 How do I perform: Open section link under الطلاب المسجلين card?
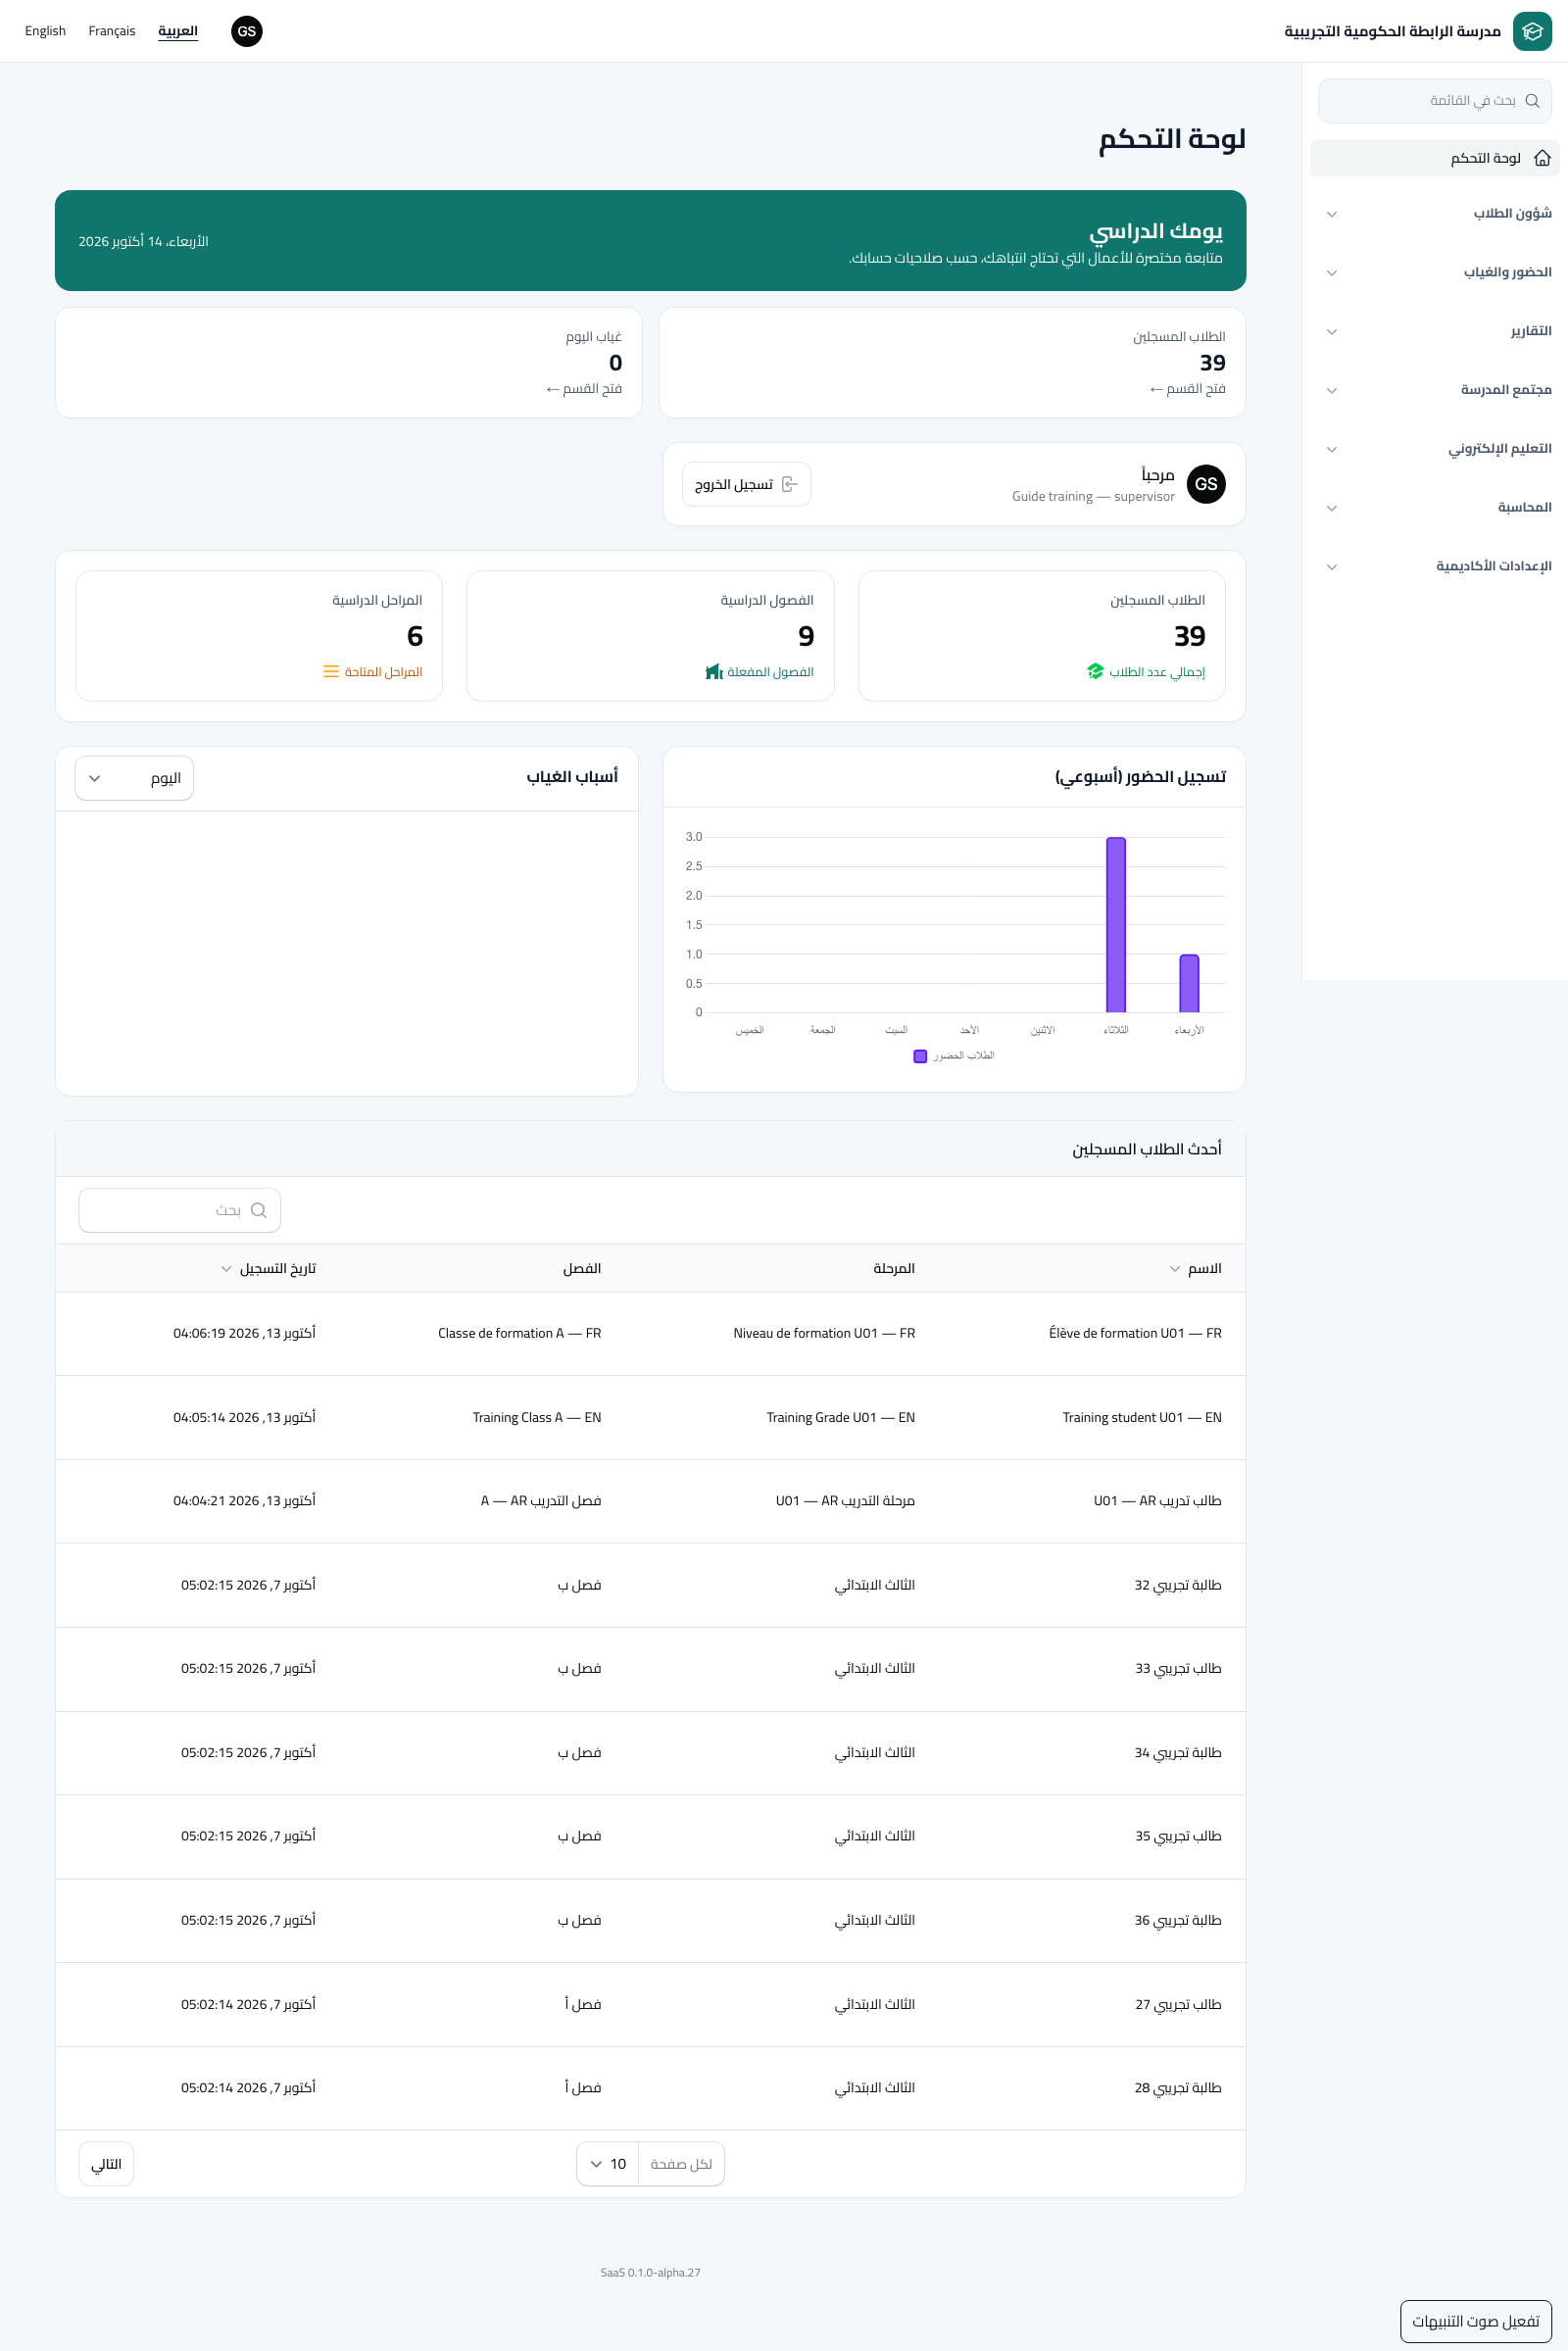click(x=1187, y=388)
